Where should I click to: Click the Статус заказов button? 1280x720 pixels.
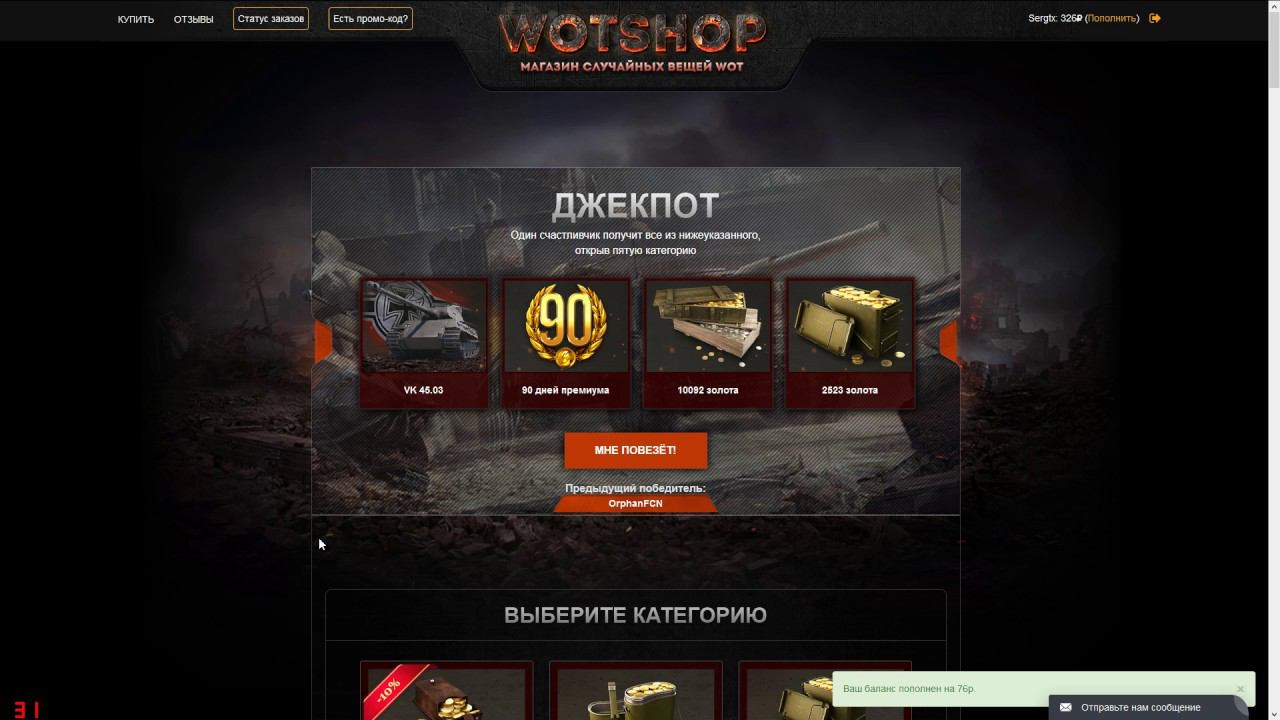point(271,19)
